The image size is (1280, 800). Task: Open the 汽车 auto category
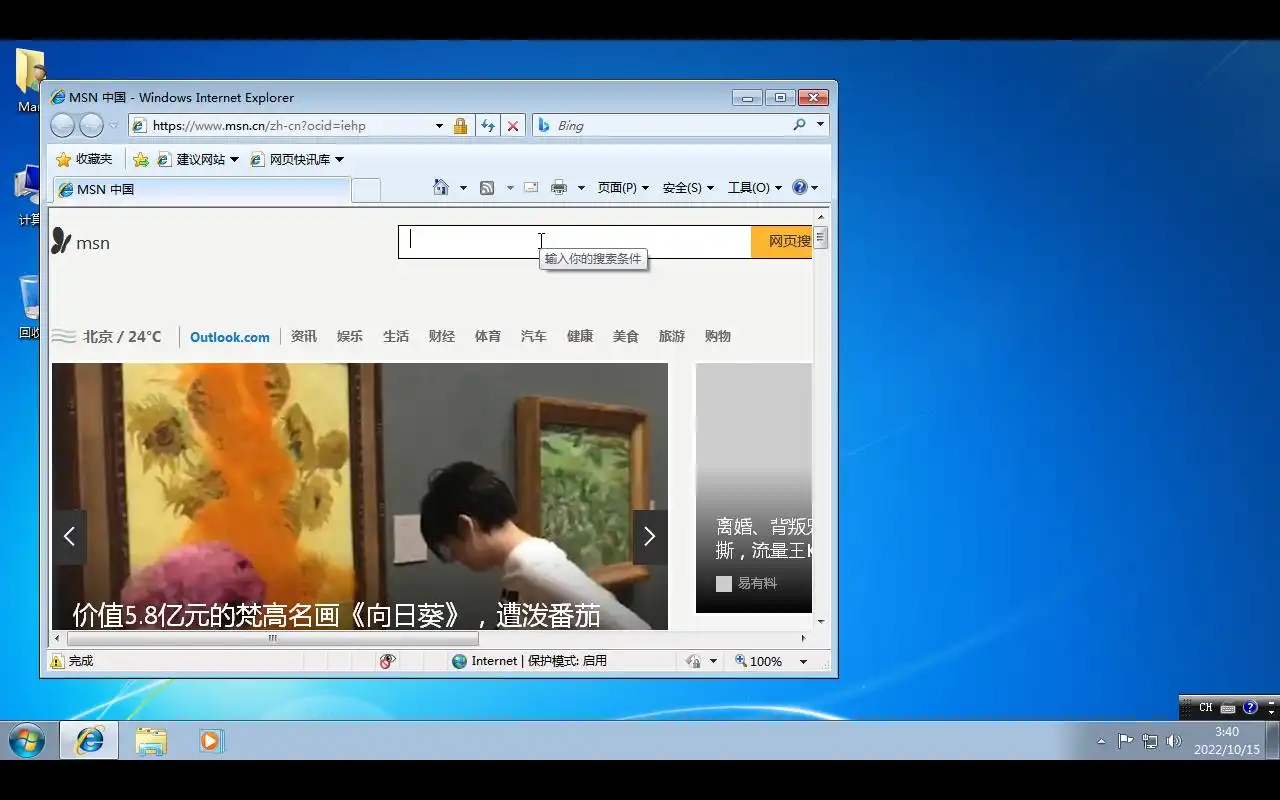tap(534, 336)
